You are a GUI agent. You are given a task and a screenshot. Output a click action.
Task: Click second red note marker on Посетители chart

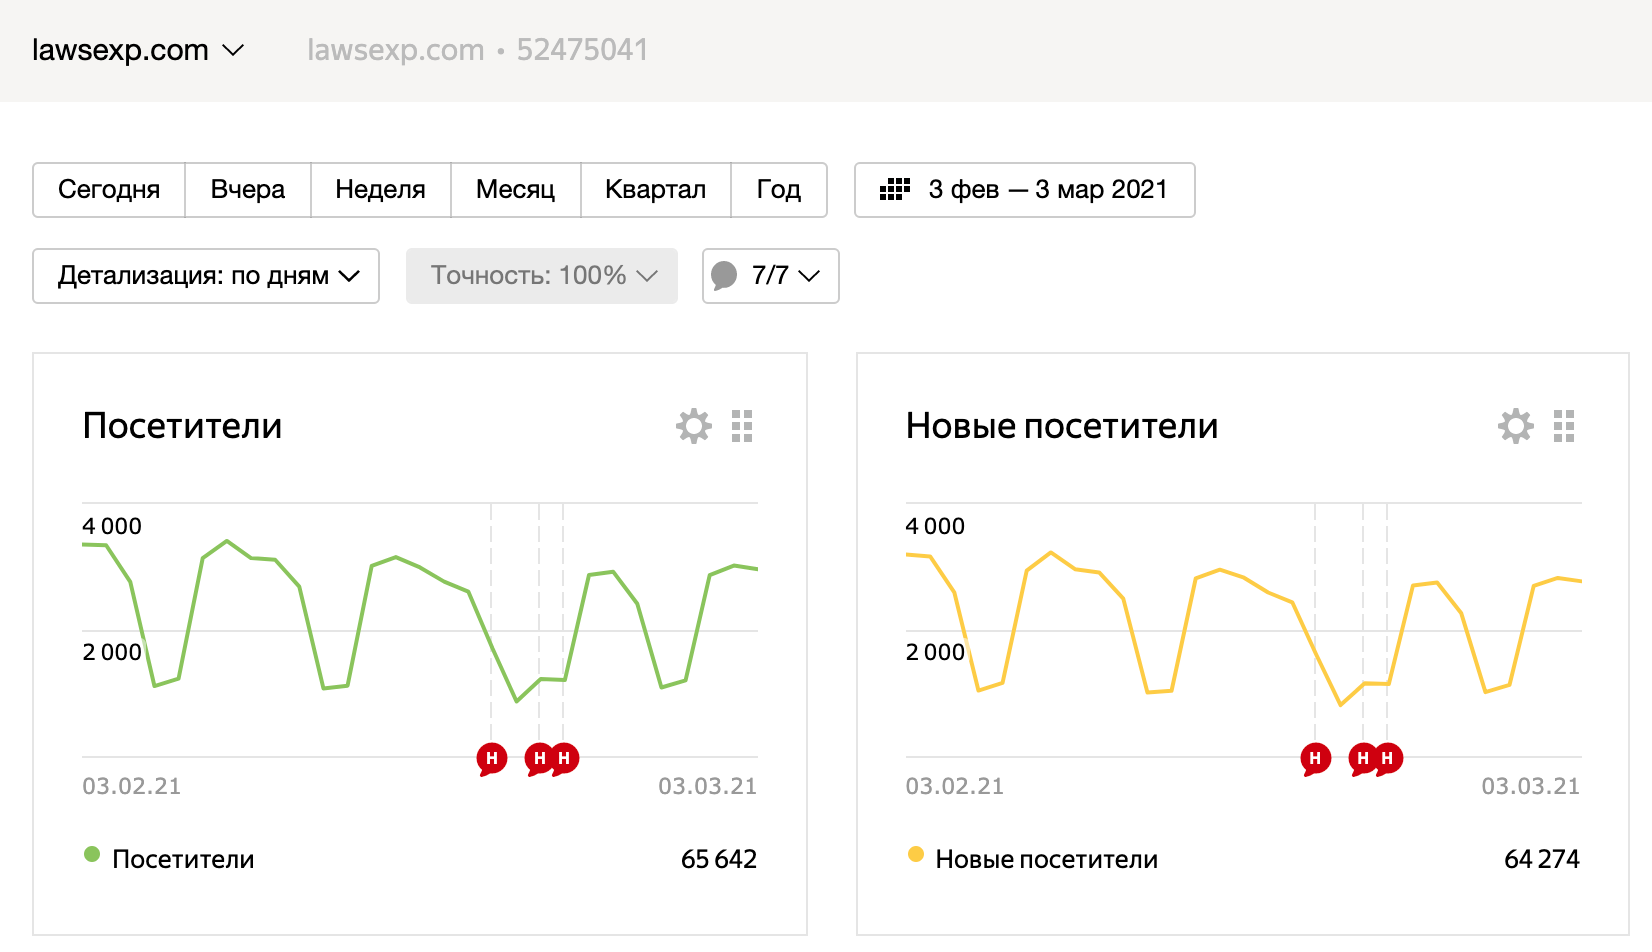click(x=538, y=759)
